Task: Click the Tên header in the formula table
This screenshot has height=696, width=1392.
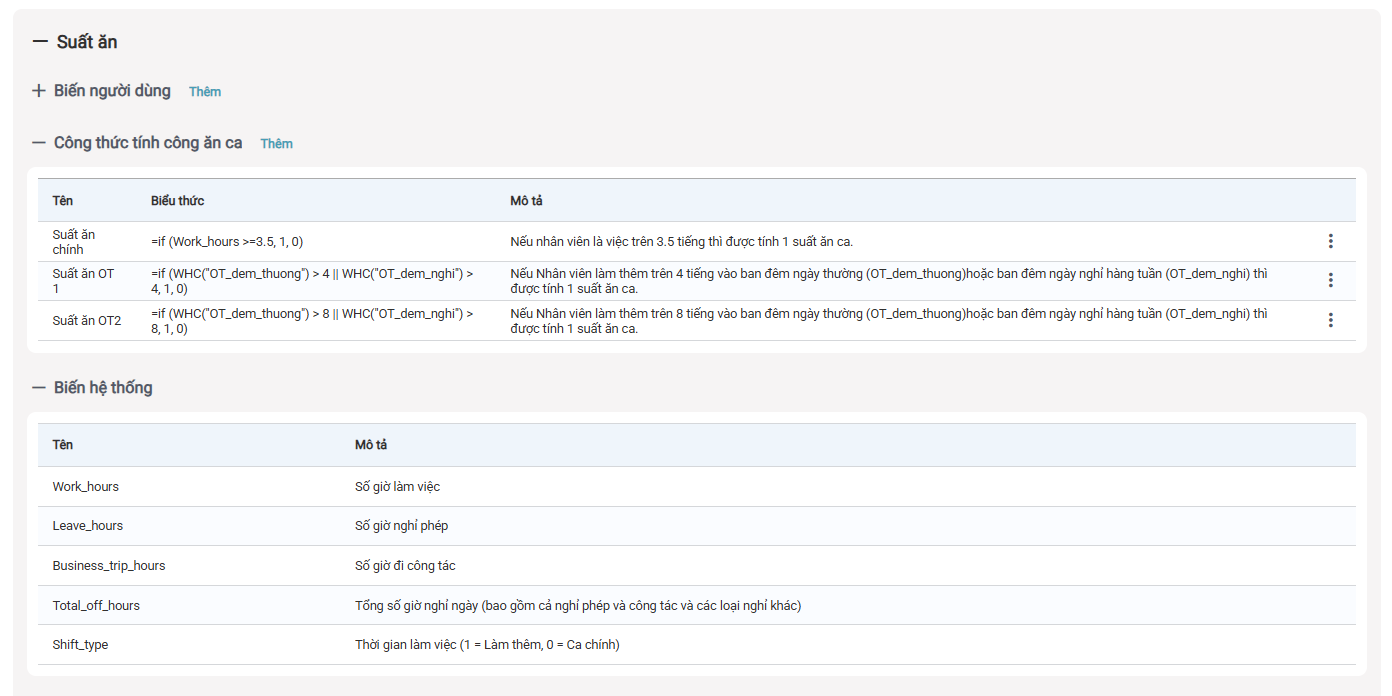Action: pyautogui.click(x=62, y=201)
